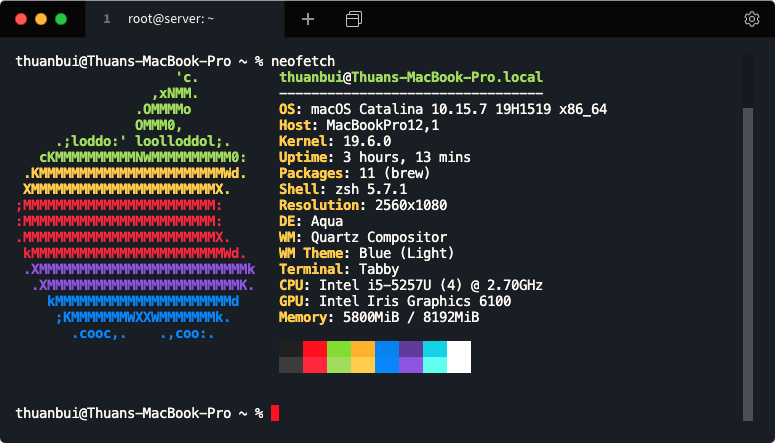775x443 pixels.
Task: Click the "neofetch" command text
Action: [302, 61]
